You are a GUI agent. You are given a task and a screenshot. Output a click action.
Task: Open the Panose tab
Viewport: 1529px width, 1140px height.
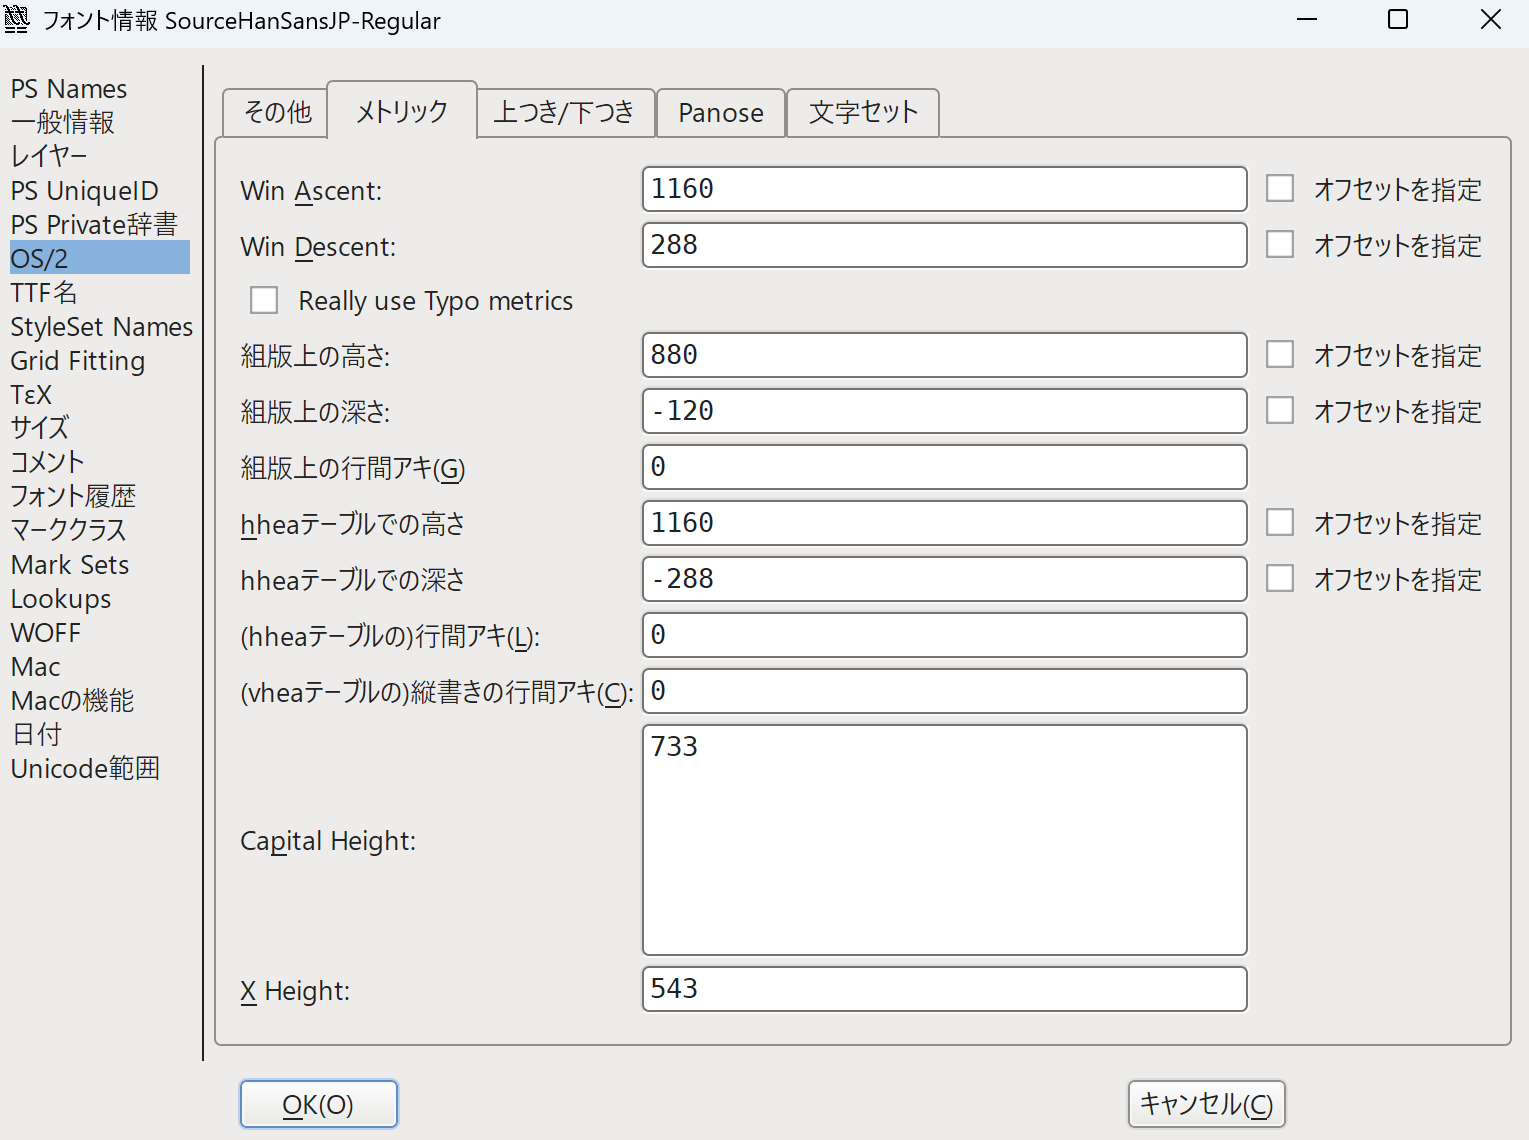720,112
